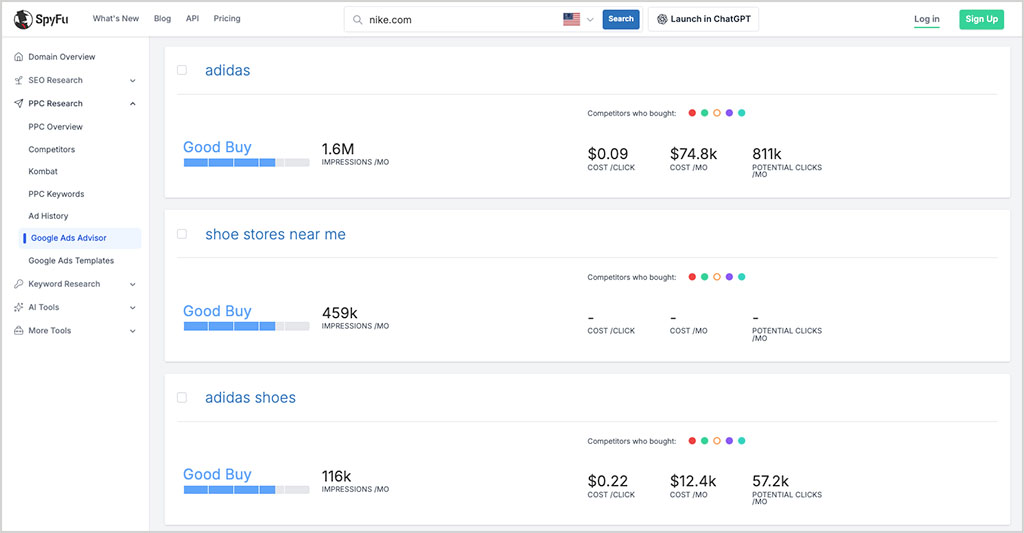Click teal competitor dot for shoe stores near me

742,277
